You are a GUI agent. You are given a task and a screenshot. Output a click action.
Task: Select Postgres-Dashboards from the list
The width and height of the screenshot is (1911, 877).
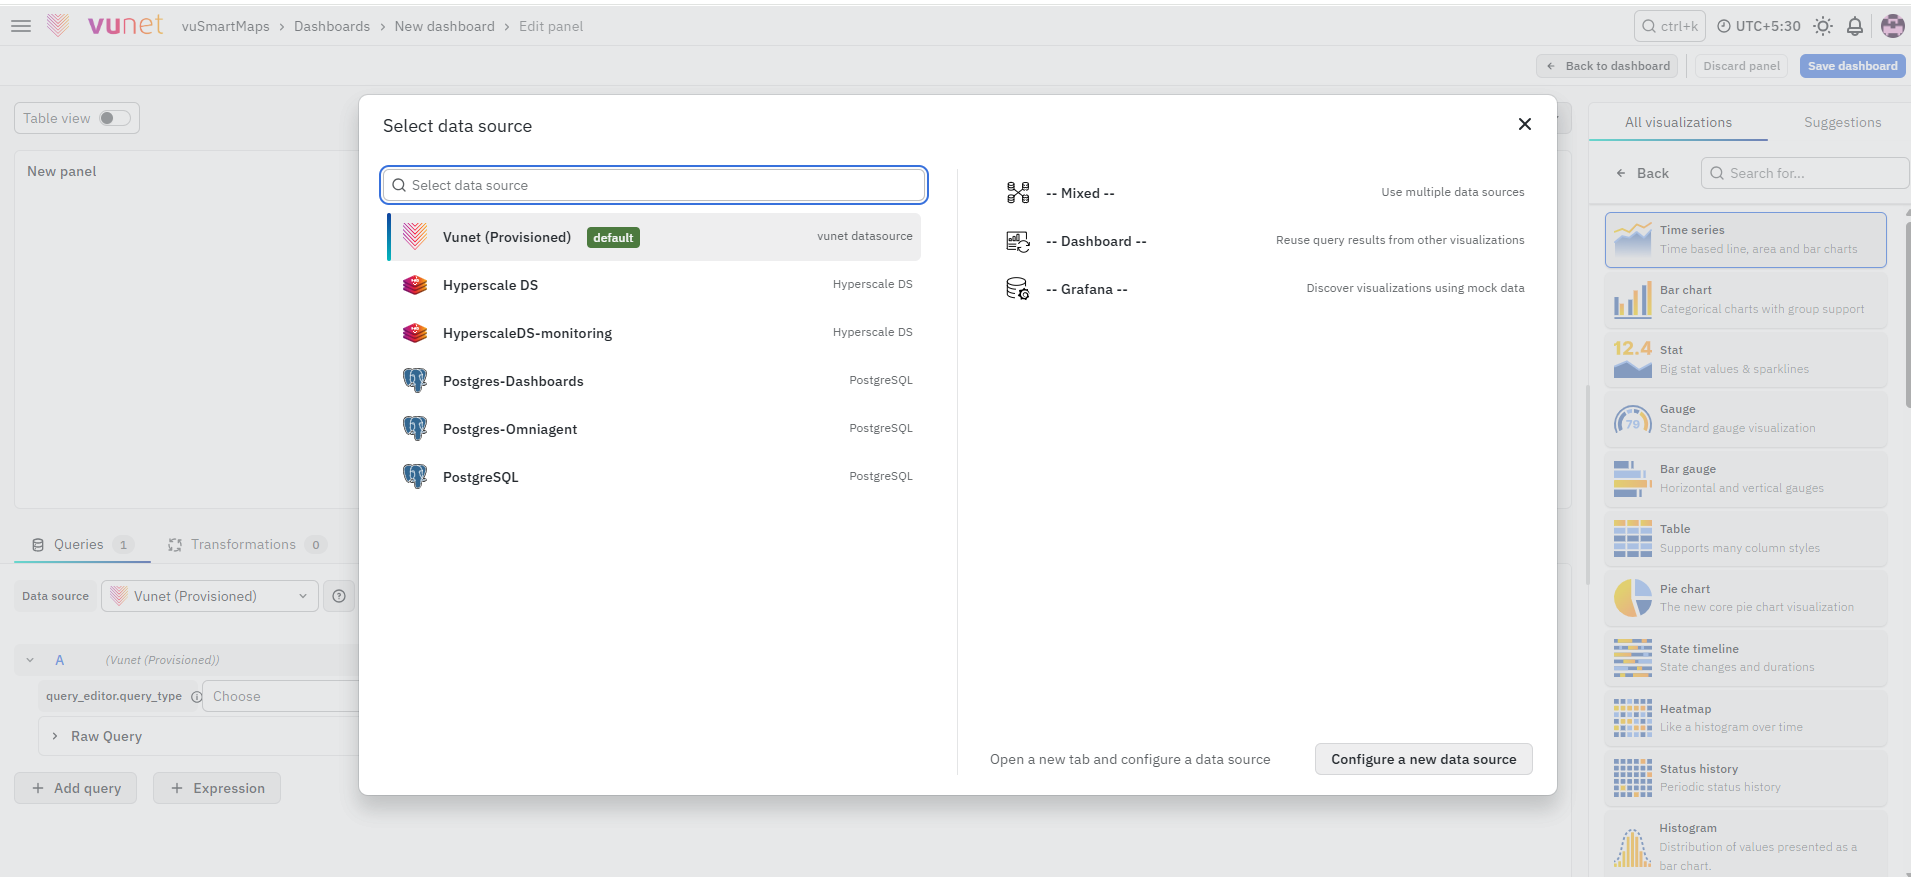point(654,381)
